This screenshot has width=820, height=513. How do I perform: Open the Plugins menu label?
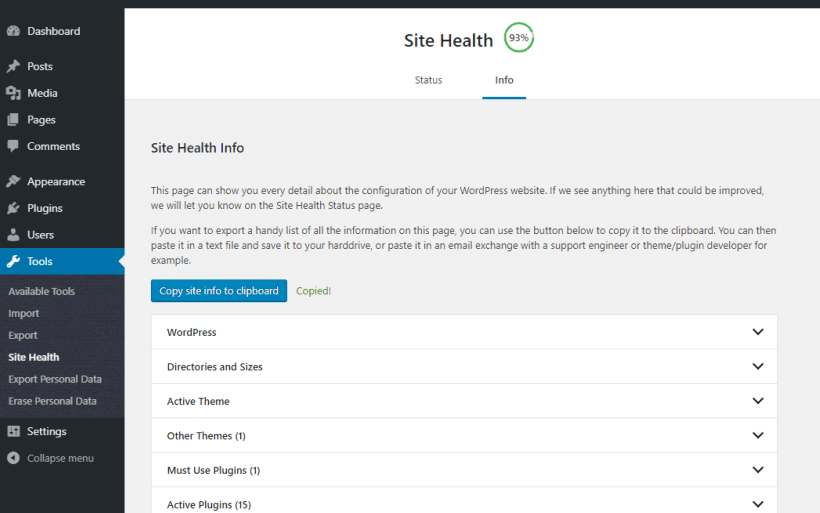[45, 208]
